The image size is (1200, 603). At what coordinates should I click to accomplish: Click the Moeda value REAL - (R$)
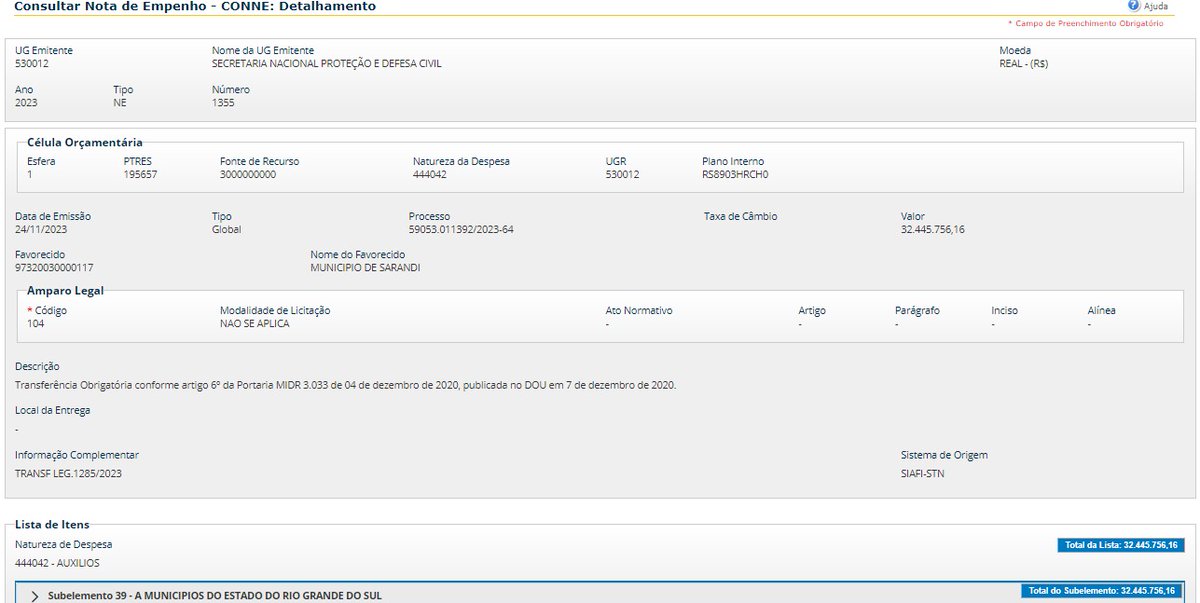1023,64
